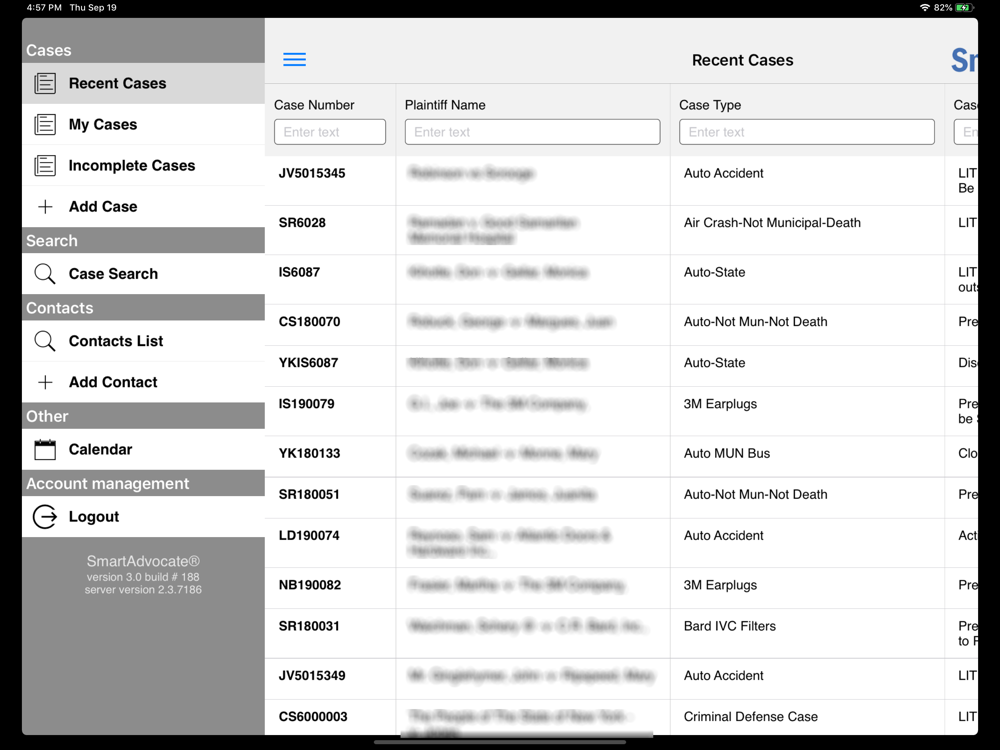
Task: Open Calendar from the Other section
Action: (143, 450)
